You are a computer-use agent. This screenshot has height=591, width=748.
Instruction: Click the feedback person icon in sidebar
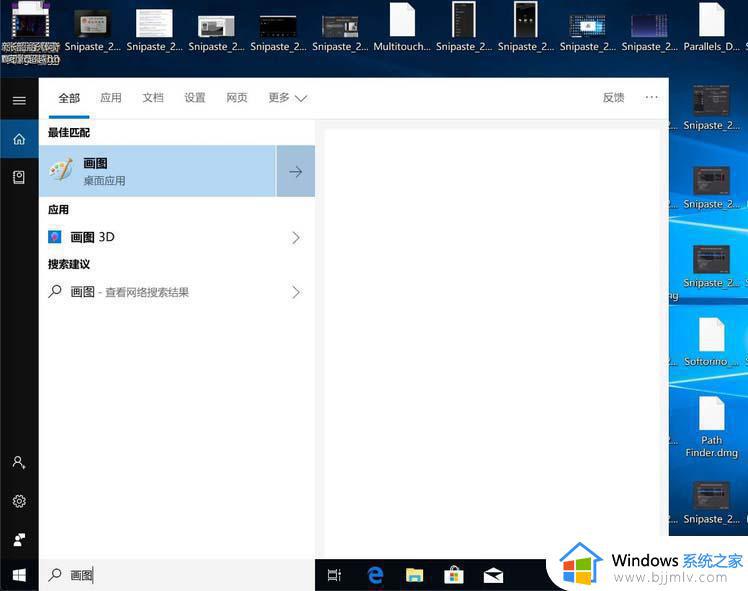click(x=19, y=539)
